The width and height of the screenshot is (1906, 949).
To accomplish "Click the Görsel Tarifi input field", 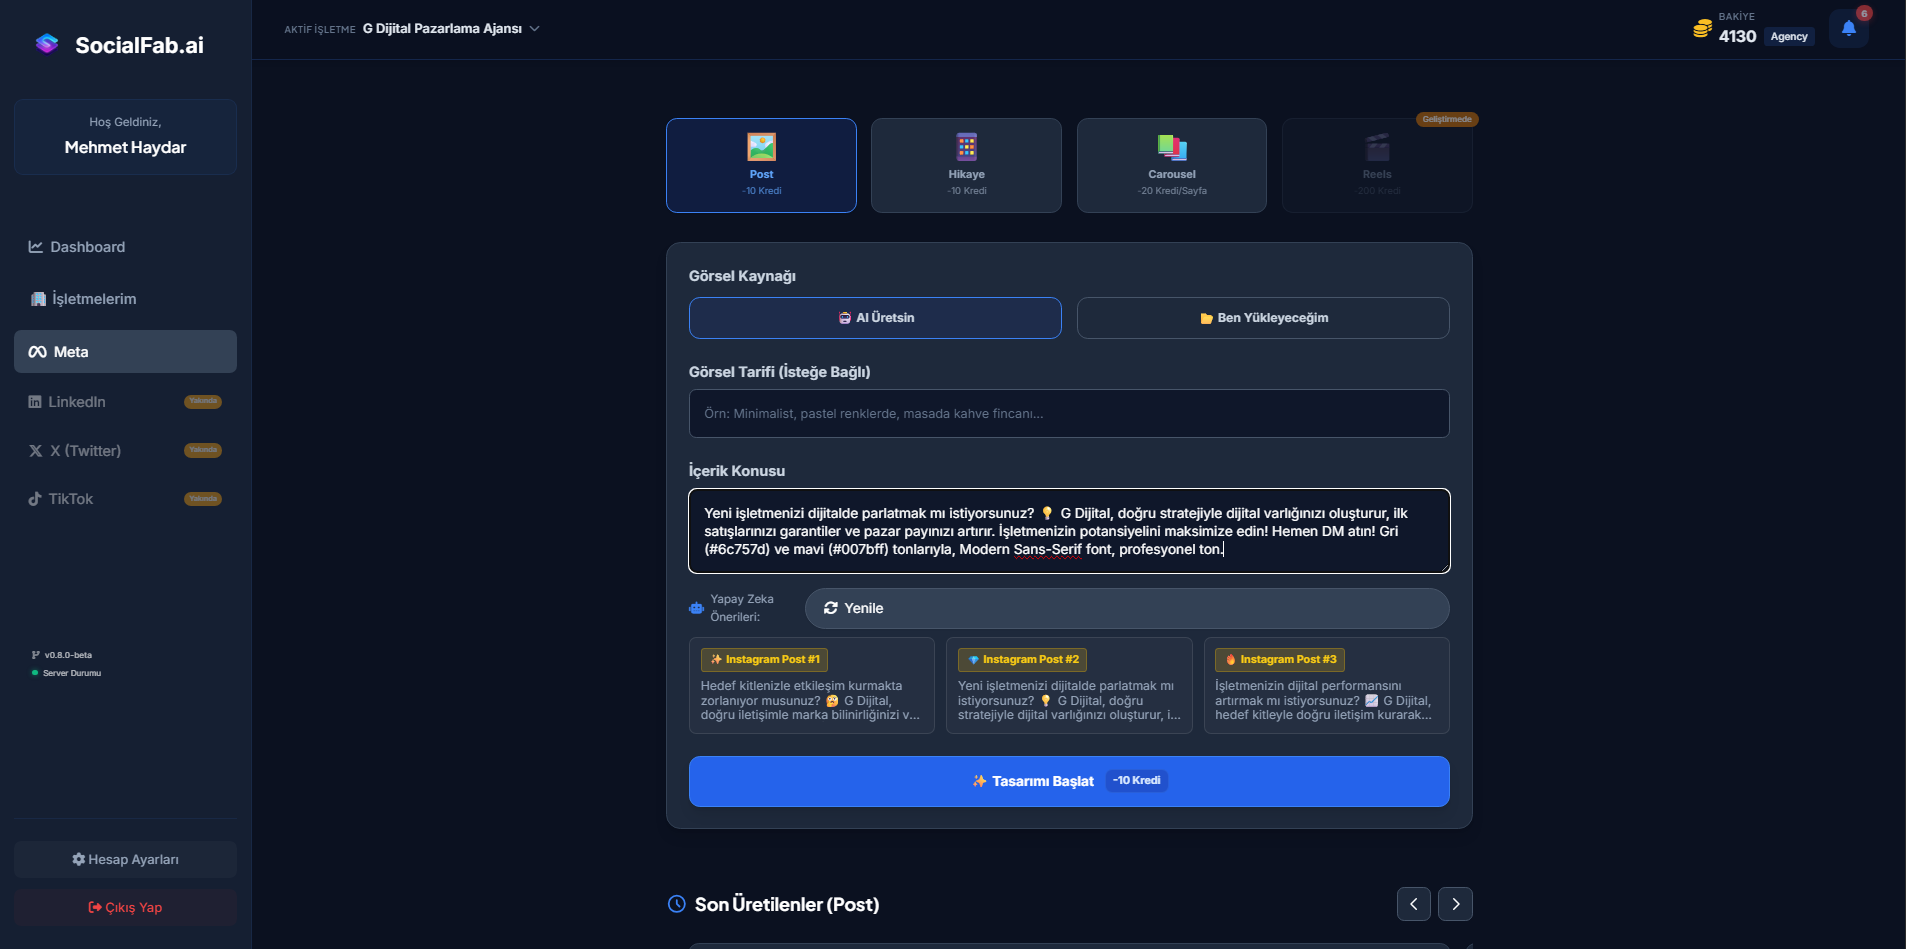I will coord(1068,414).
